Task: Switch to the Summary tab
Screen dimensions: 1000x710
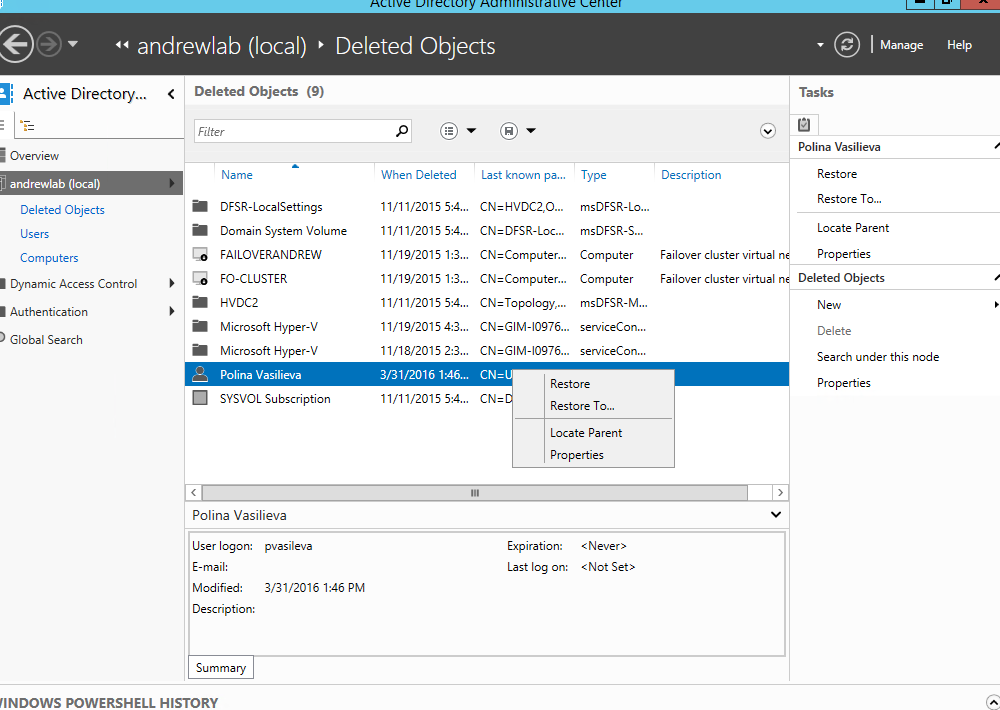Action: tap(220, 667)
